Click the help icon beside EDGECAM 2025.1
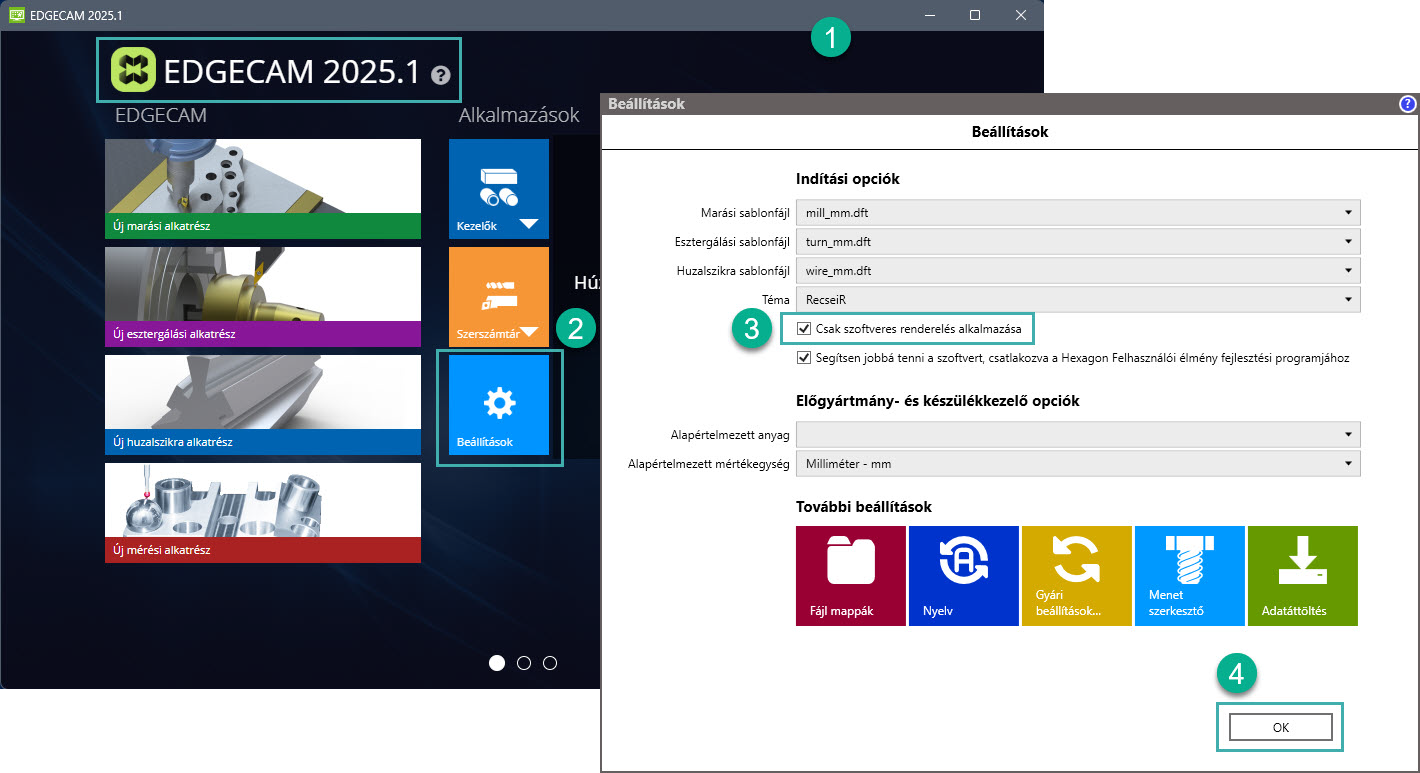 click(x=441, y=75)
